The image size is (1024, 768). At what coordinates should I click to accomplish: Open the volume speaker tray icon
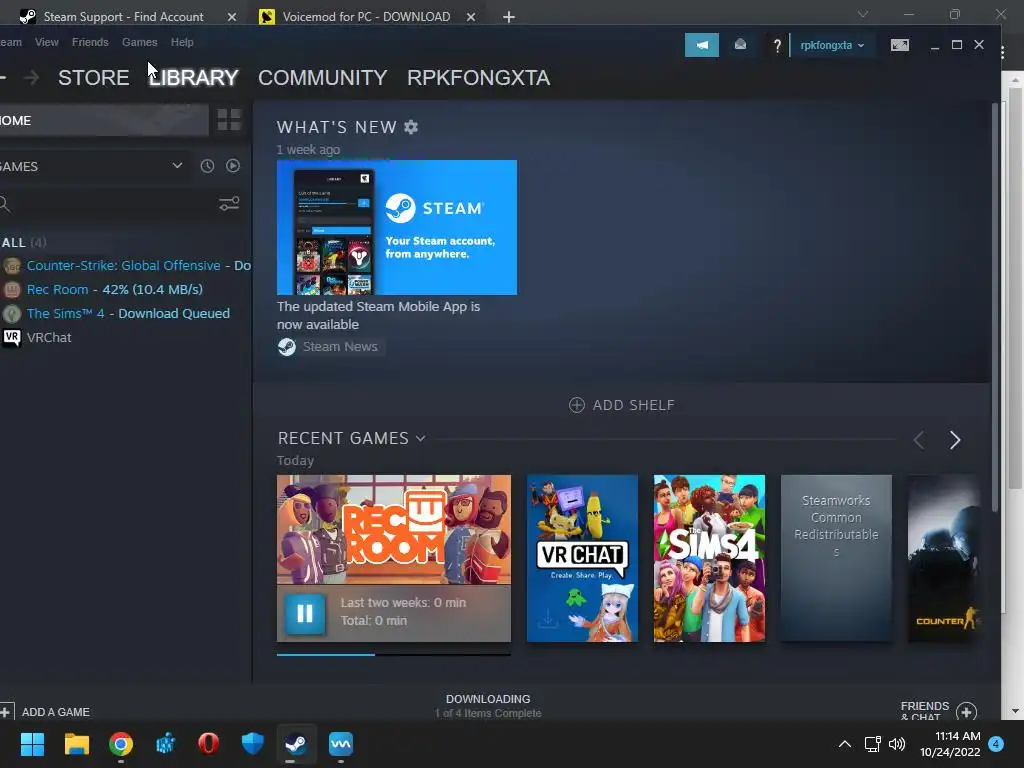click(897, 744)
